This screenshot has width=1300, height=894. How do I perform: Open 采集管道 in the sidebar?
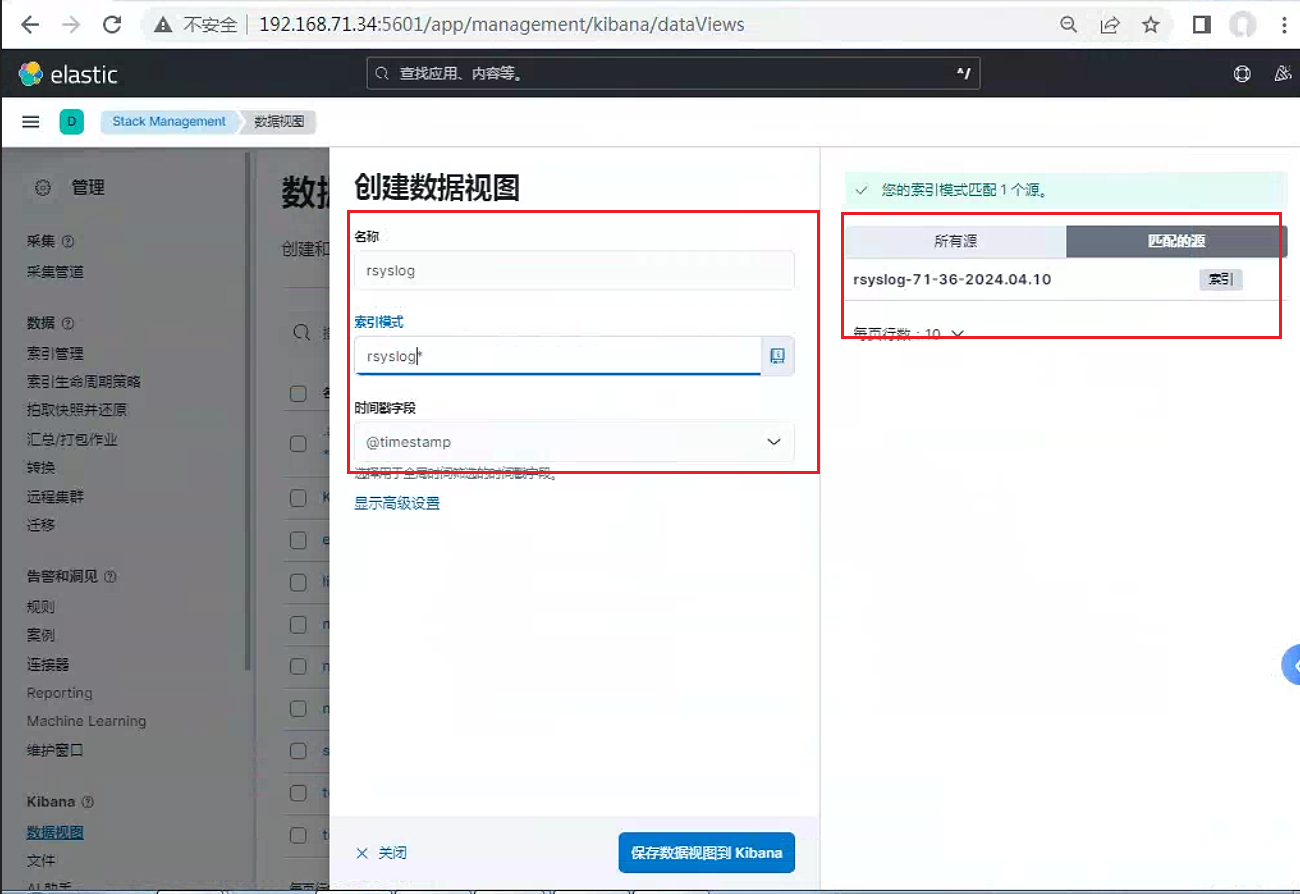click(55, 271)
